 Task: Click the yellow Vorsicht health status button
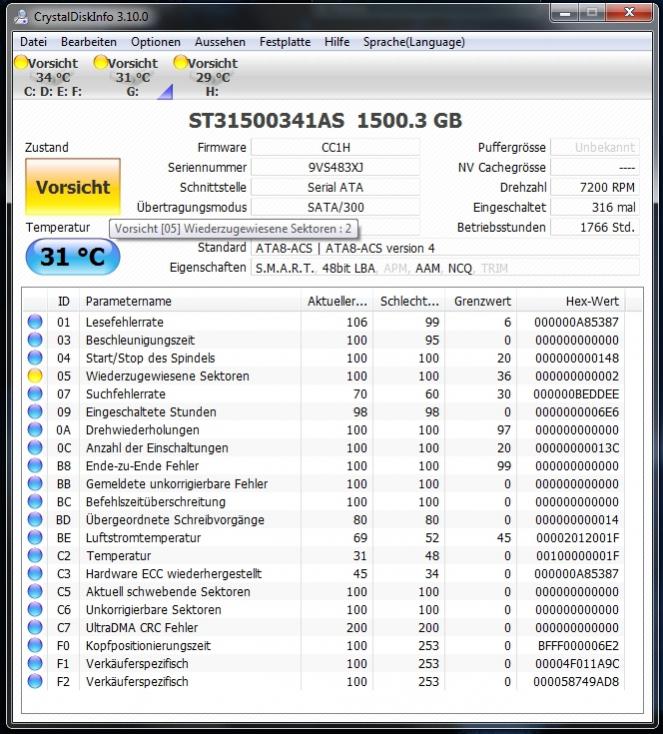coord(73,187)
